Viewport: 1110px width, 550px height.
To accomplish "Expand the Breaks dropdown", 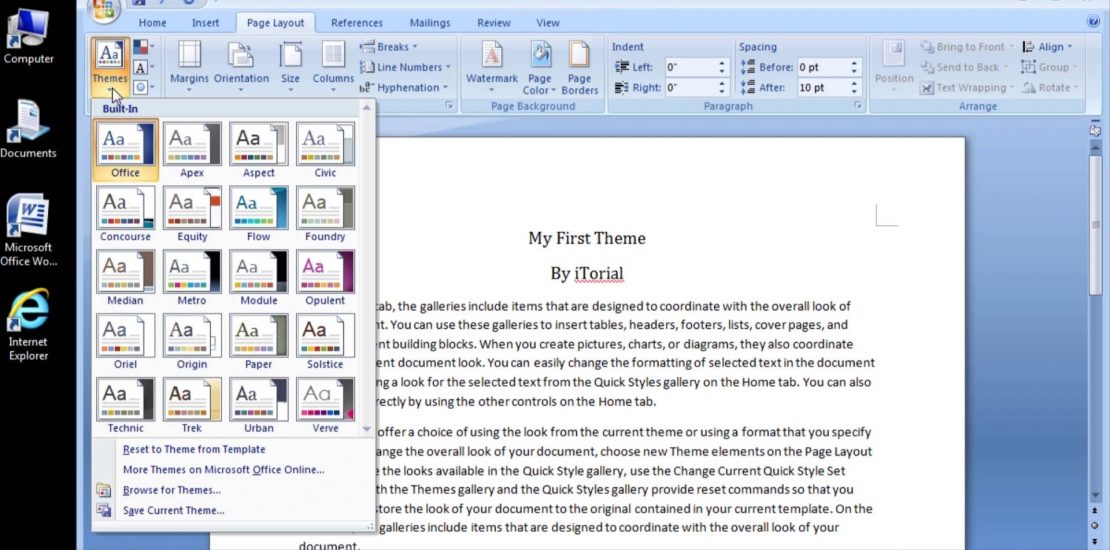I will 389,47.
